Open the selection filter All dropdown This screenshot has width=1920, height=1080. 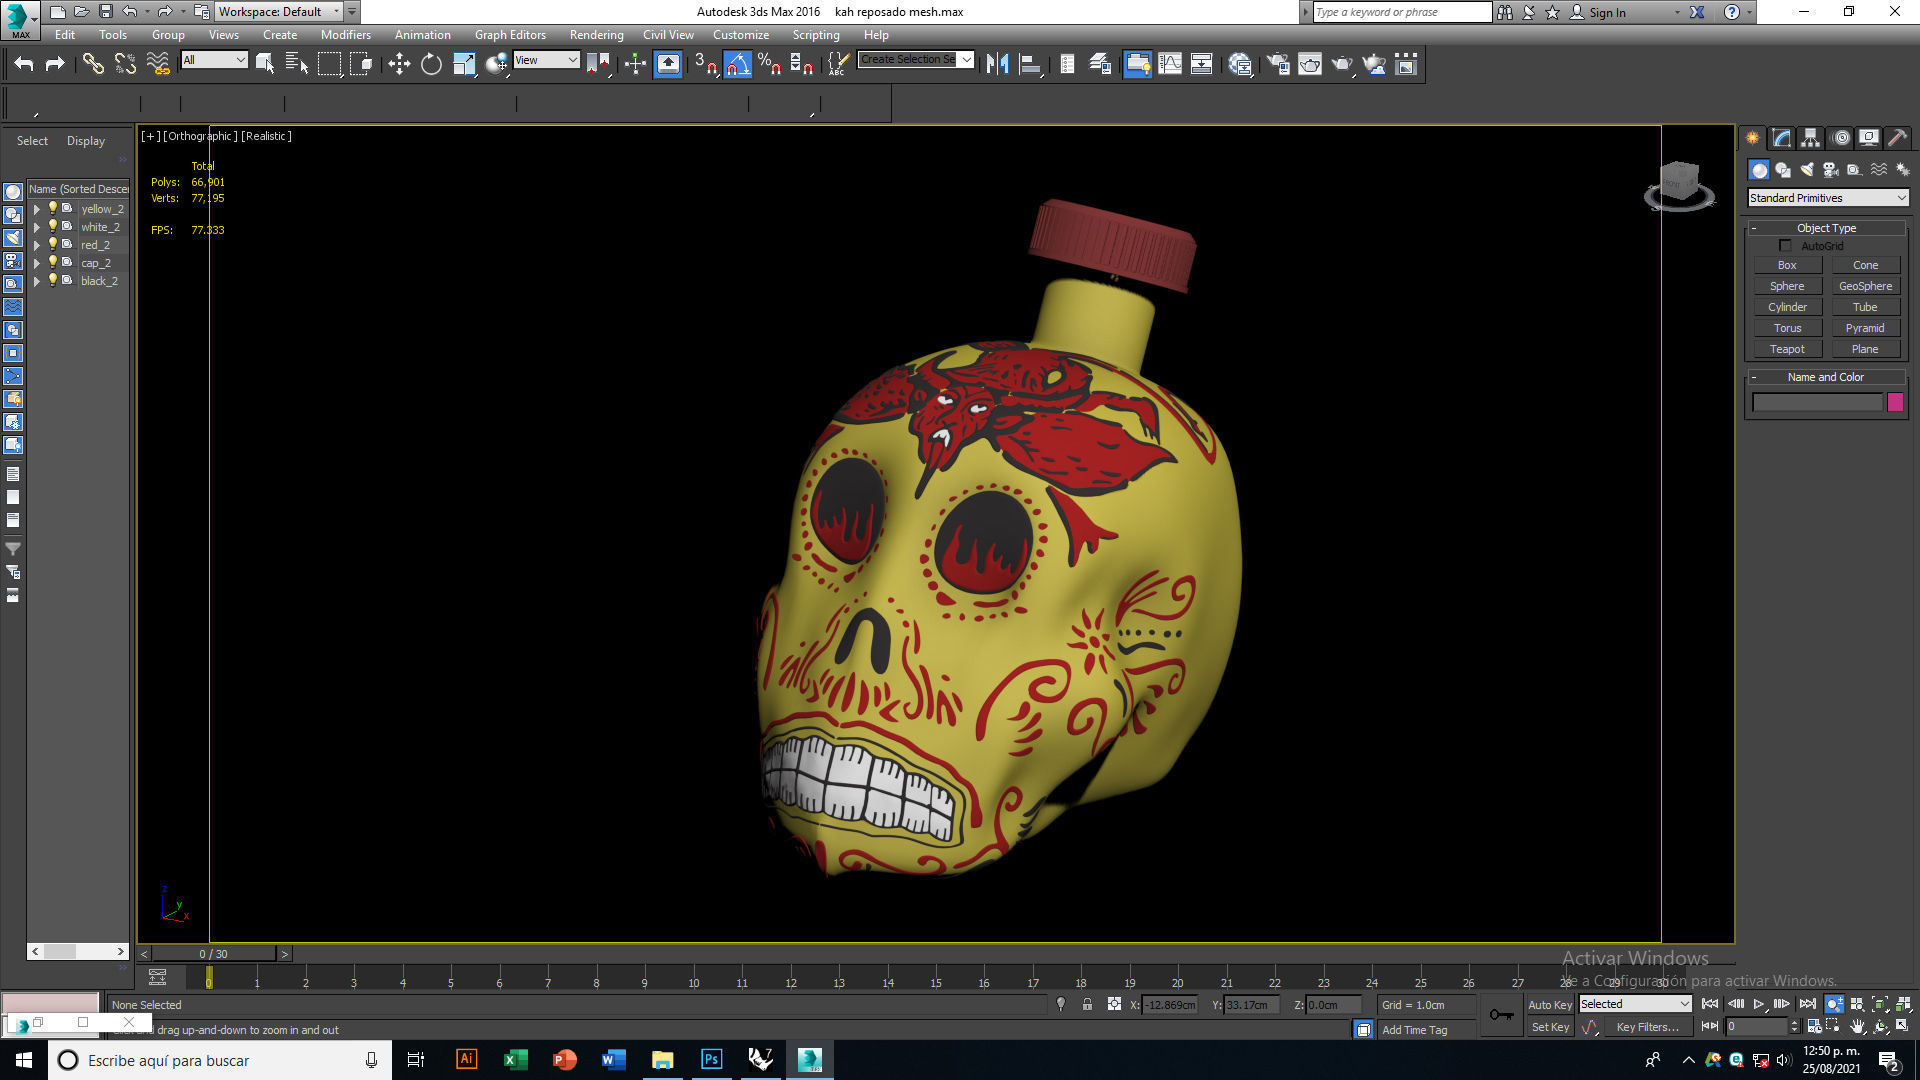click(x=214, y=60)
